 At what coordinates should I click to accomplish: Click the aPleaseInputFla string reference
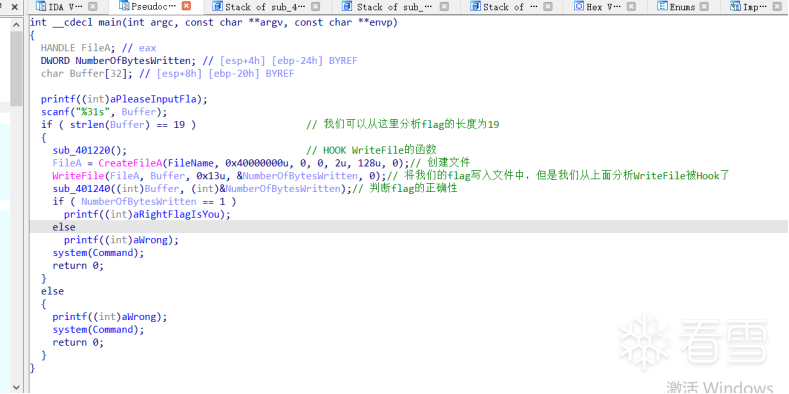pyautogui.click(x=155, y=99)
